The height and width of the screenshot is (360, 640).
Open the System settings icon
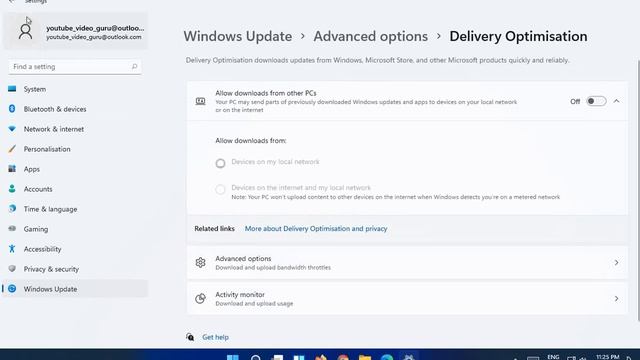coord(12,89)
